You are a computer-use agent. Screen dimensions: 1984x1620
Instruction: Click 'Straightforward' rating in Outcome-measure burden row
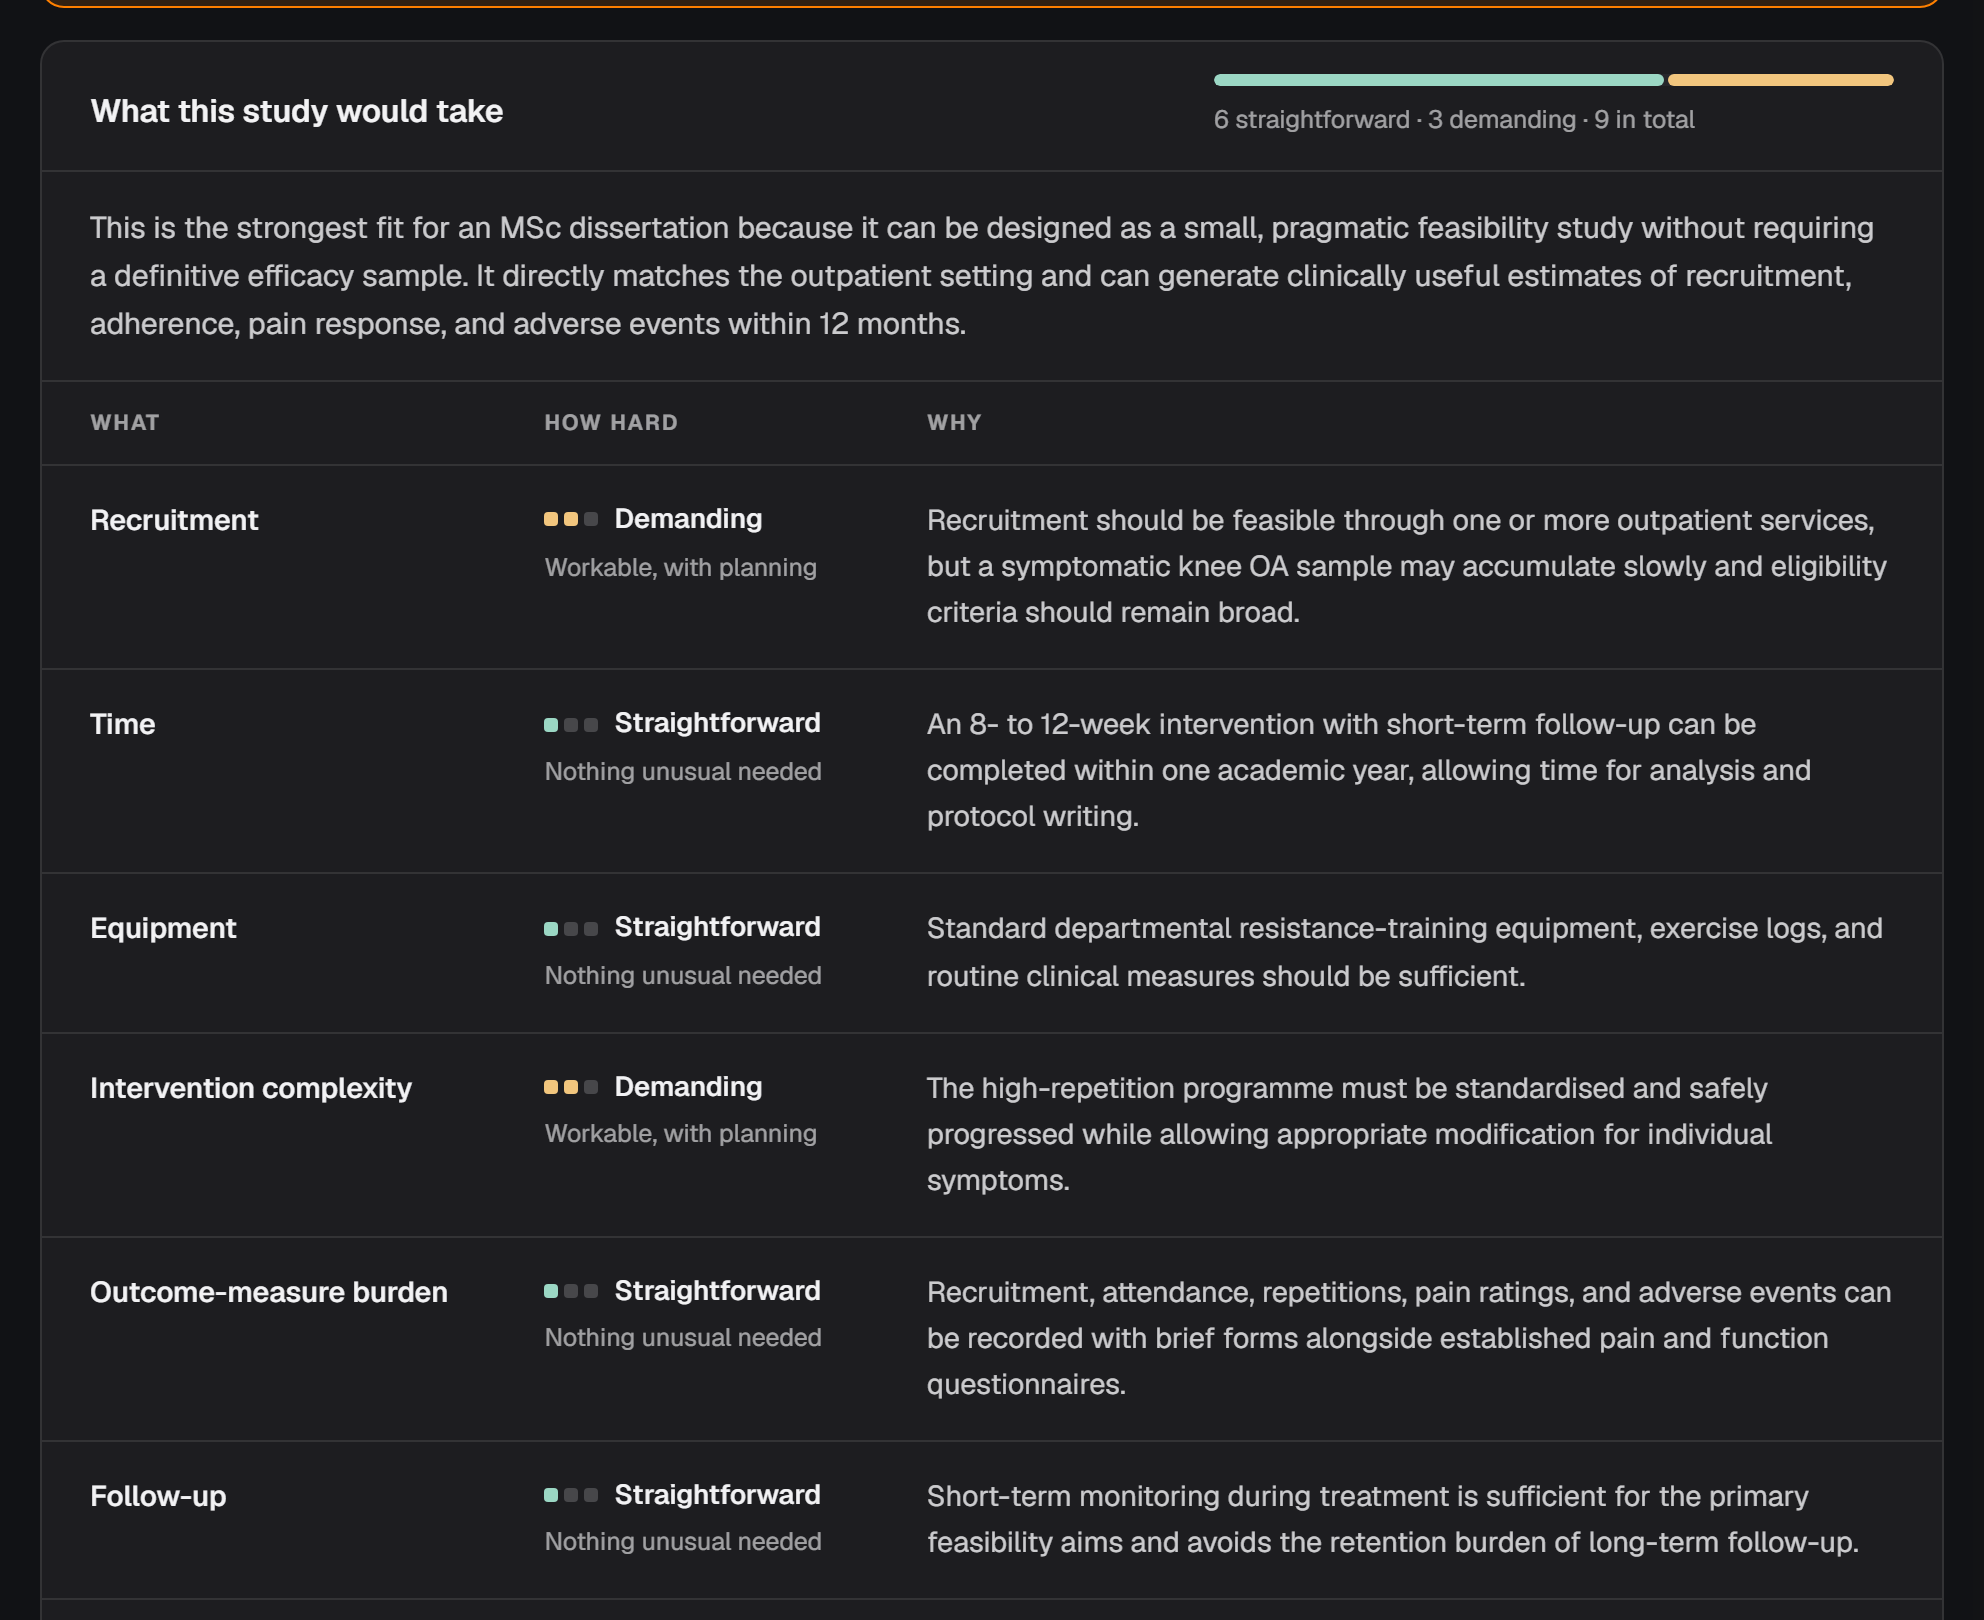[717, 1291]
